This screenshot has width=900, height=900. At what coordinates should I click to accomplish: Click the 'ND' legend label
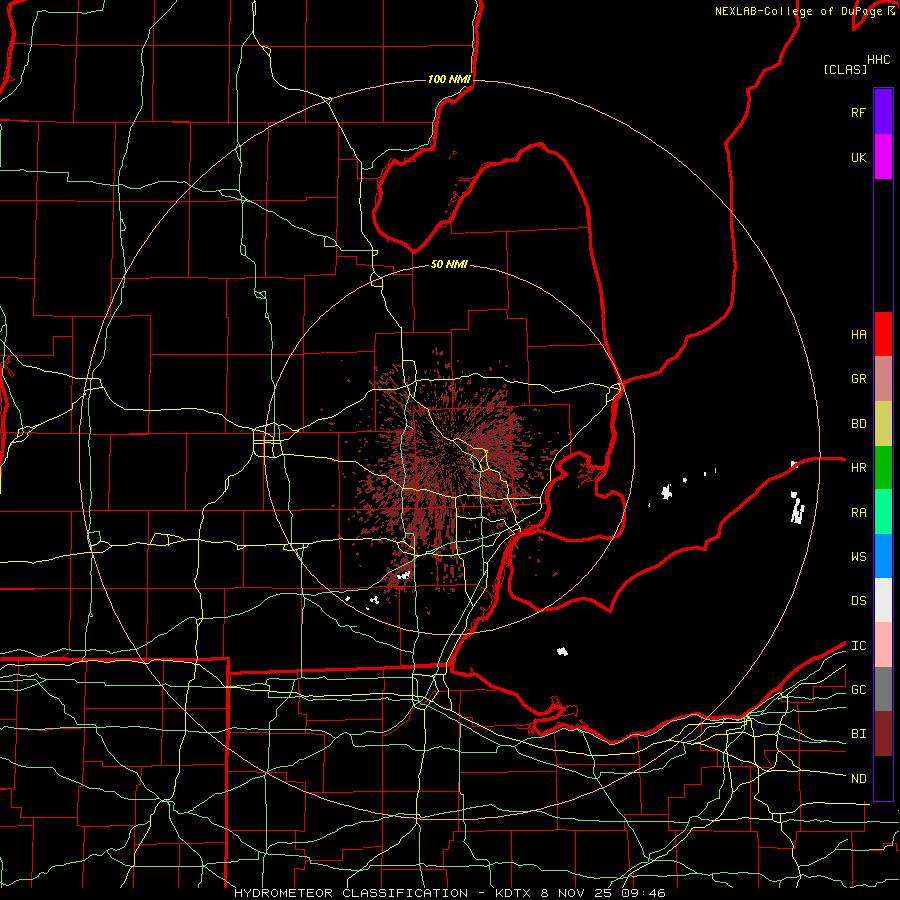[858, 779]
